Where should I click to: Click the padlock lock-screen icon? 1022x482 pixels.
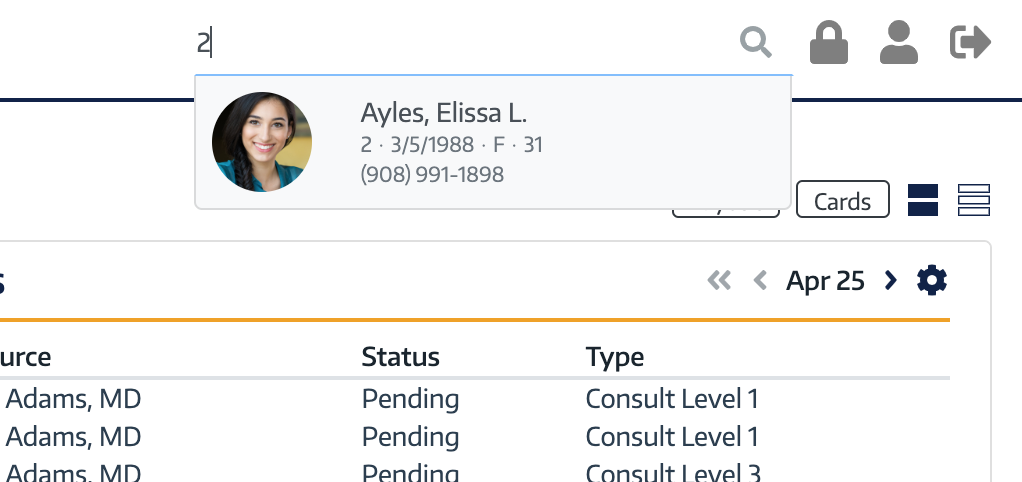[x=828, y=42]
